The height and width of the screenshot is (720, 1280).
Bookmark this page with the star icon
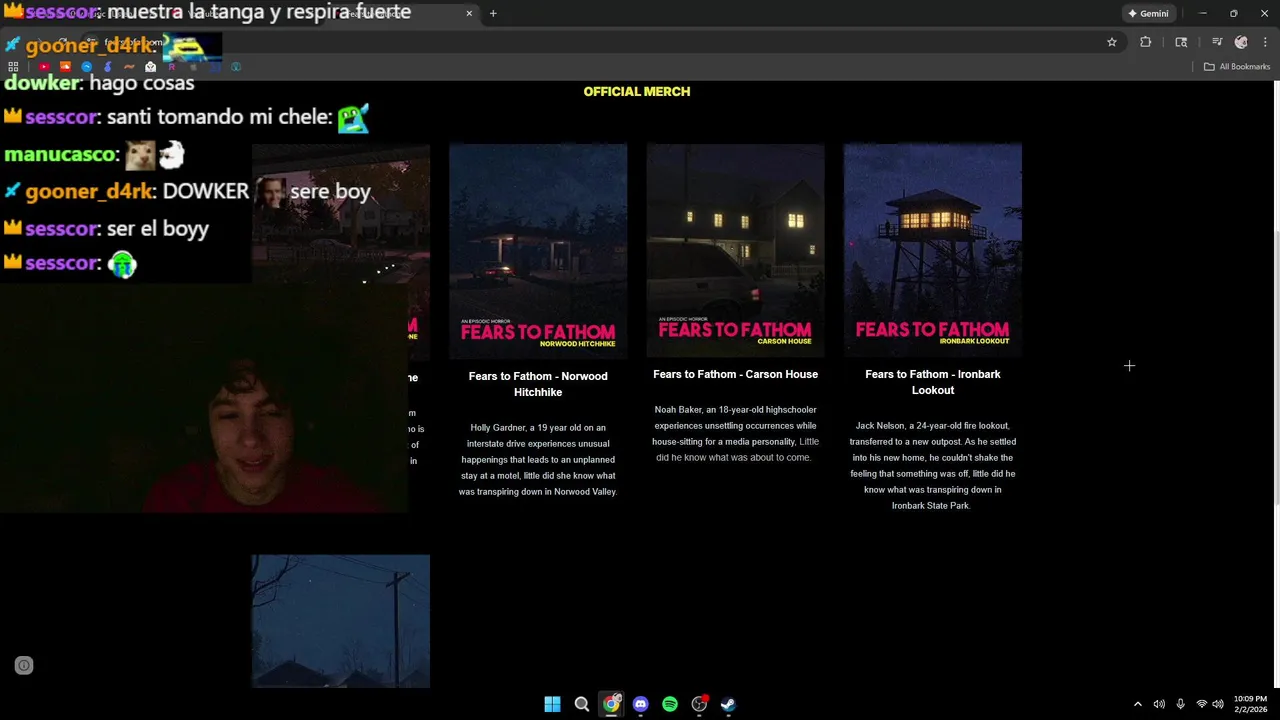[1111, 42]
